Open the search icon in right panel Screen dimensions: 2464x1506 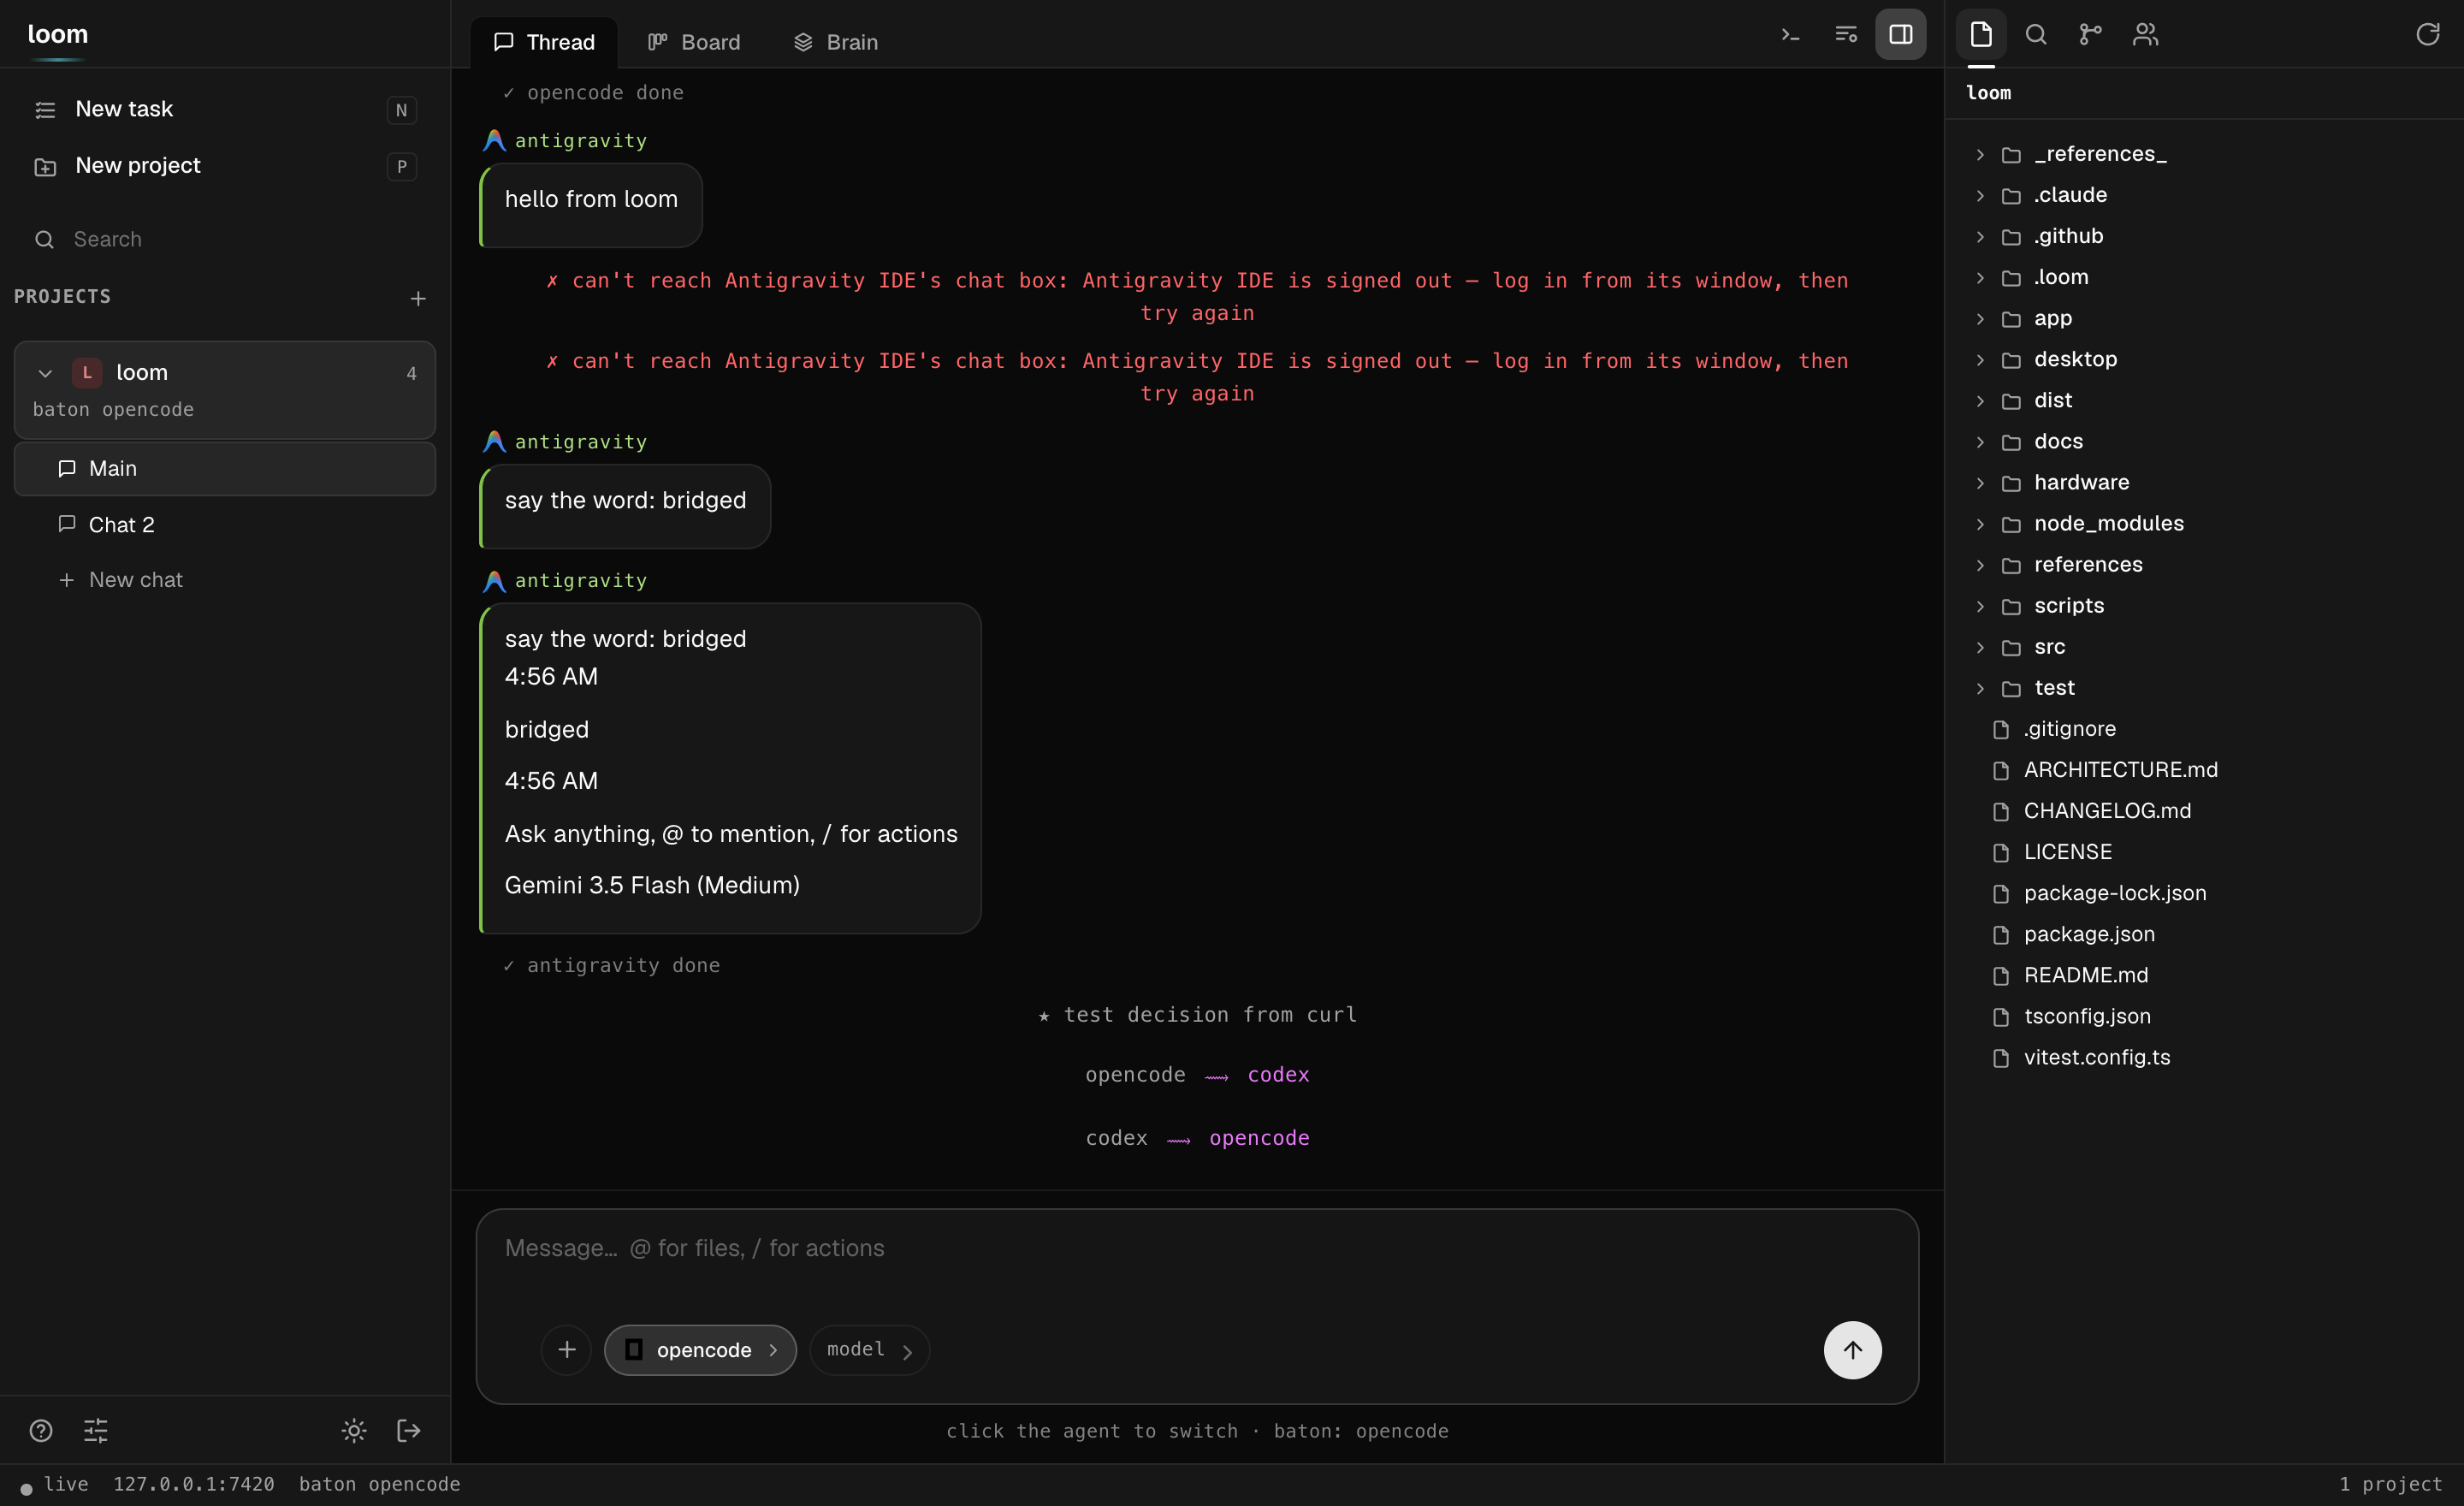coord(2036,35)
